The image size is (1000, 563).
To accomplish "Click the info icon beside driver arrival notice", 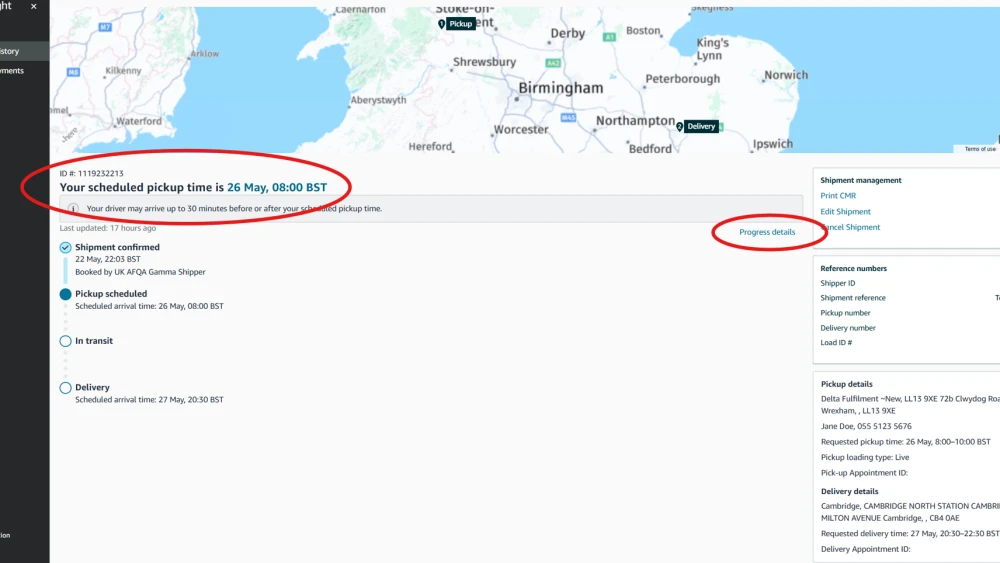I will (73, 208).
